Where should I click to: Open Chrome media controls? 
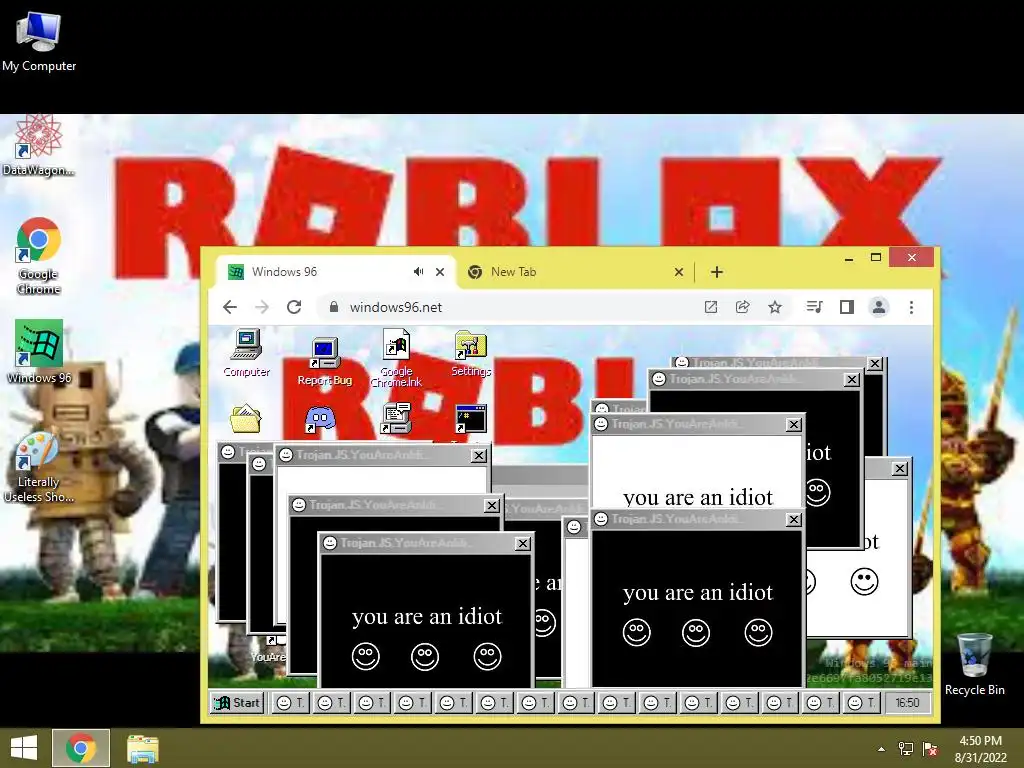814,307
